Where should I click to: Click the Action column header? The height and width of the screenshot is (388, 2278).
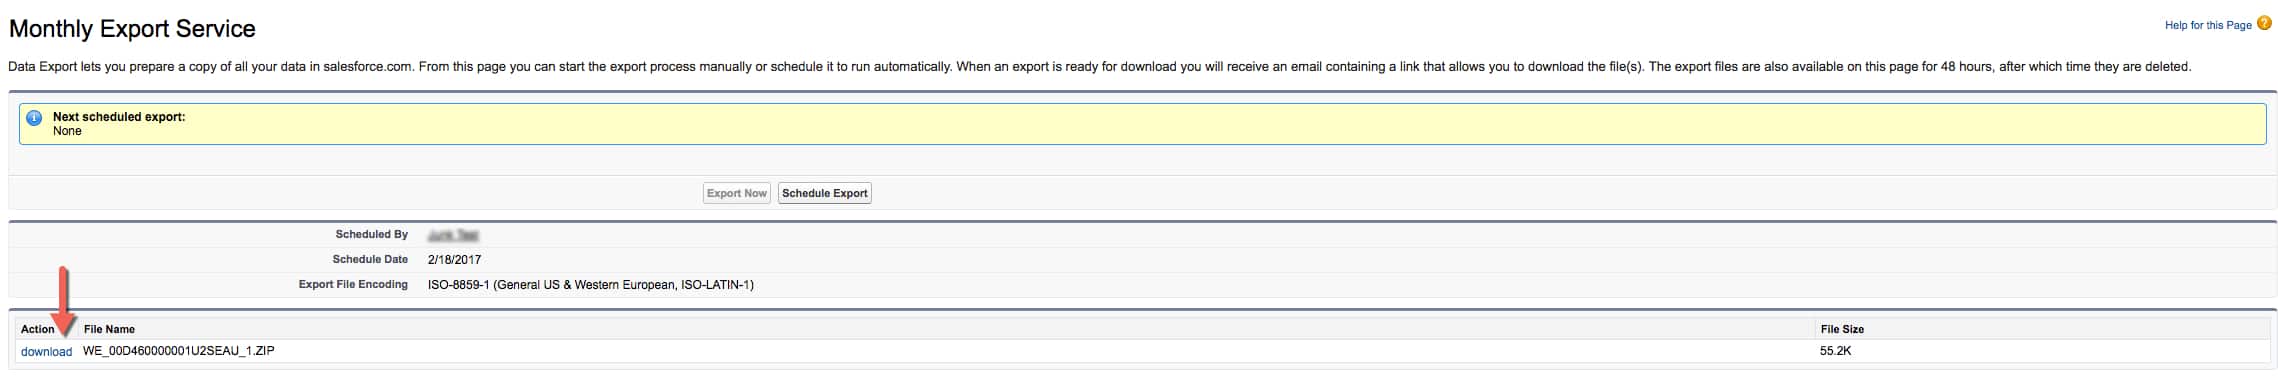(37, 329)
